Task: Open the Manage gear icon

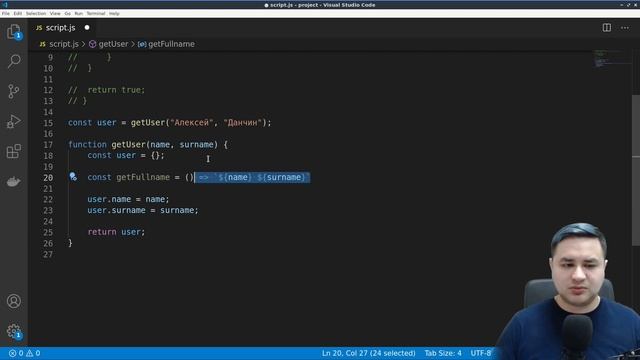Action: click(x=13, y=331)
